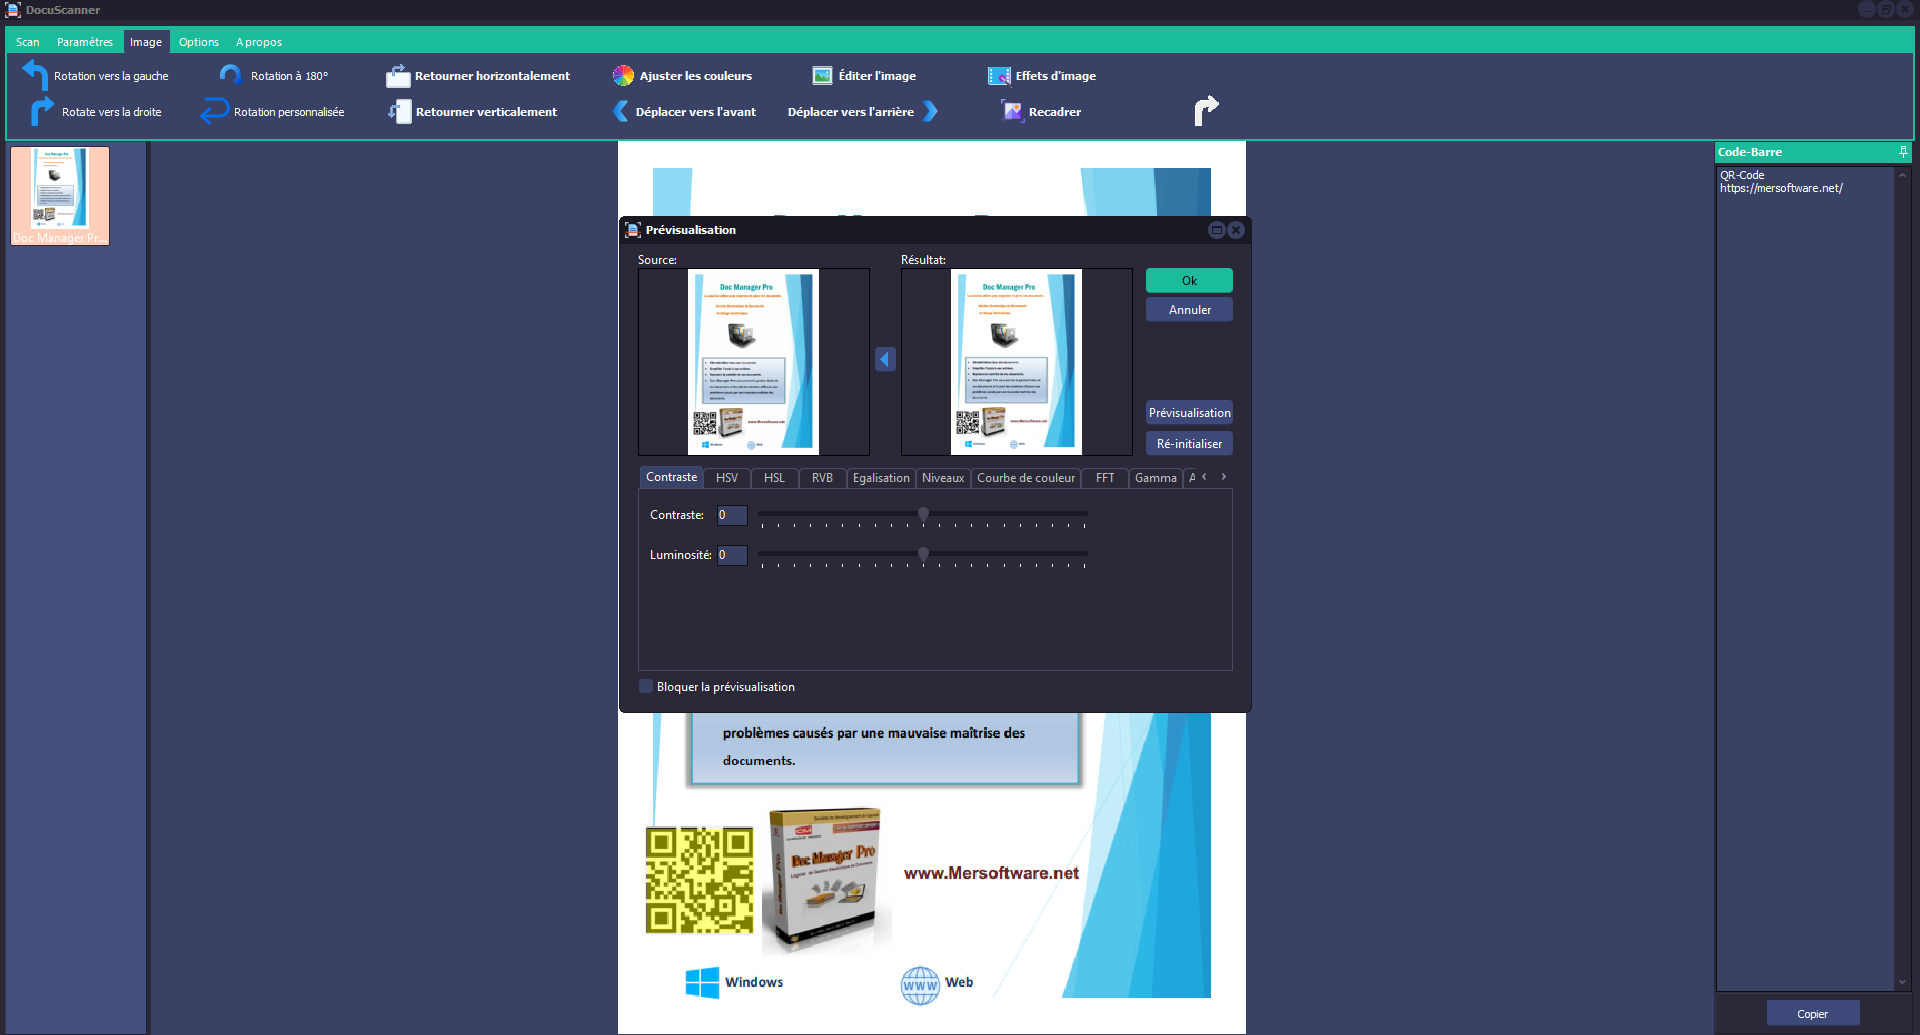
Task: Select the Doc Manager Pro page thumbnail
Action: click(x=60, y=196)
